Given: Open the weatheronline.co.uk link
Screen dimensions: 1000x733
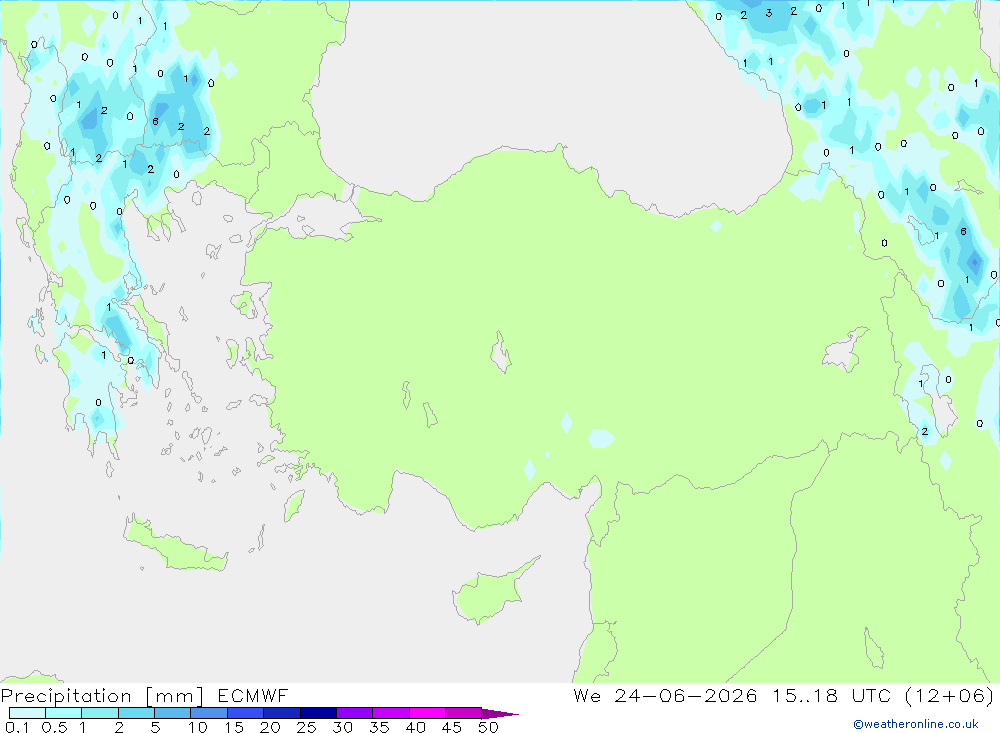Looking at the screenshot, I should (916, 724).
